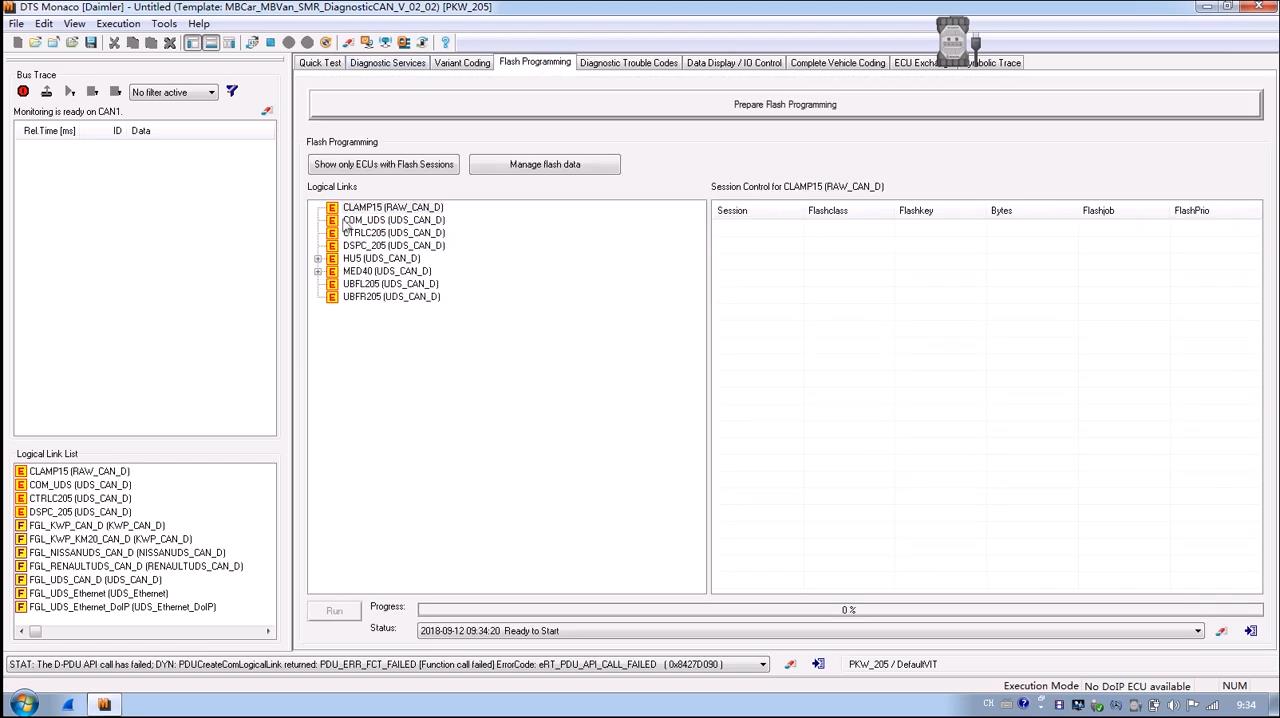
Task: Click Windows Start orb on taskbar
Action: tap(24, 704)
